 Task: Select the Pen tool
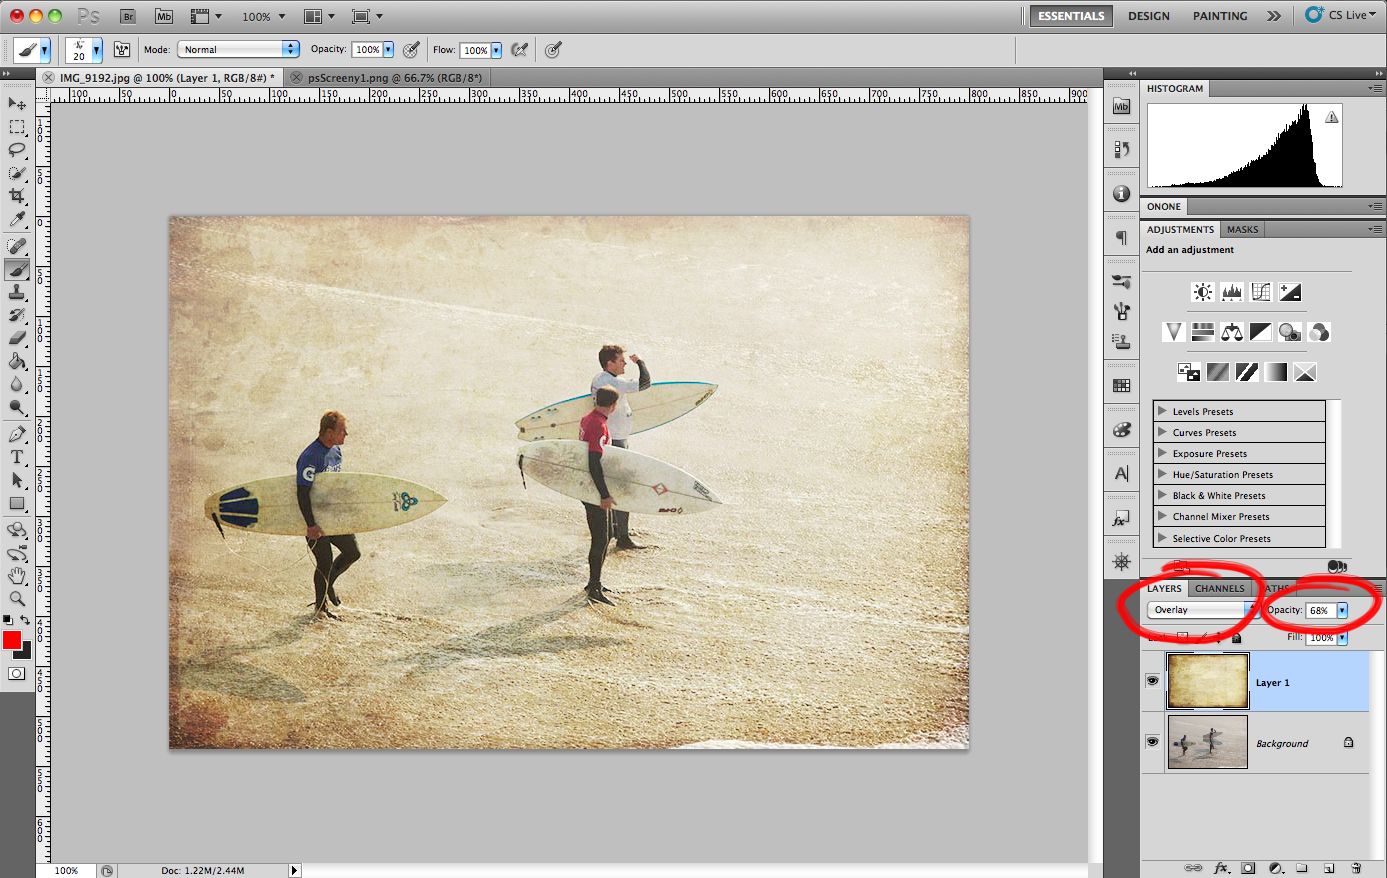pos(17,435)
